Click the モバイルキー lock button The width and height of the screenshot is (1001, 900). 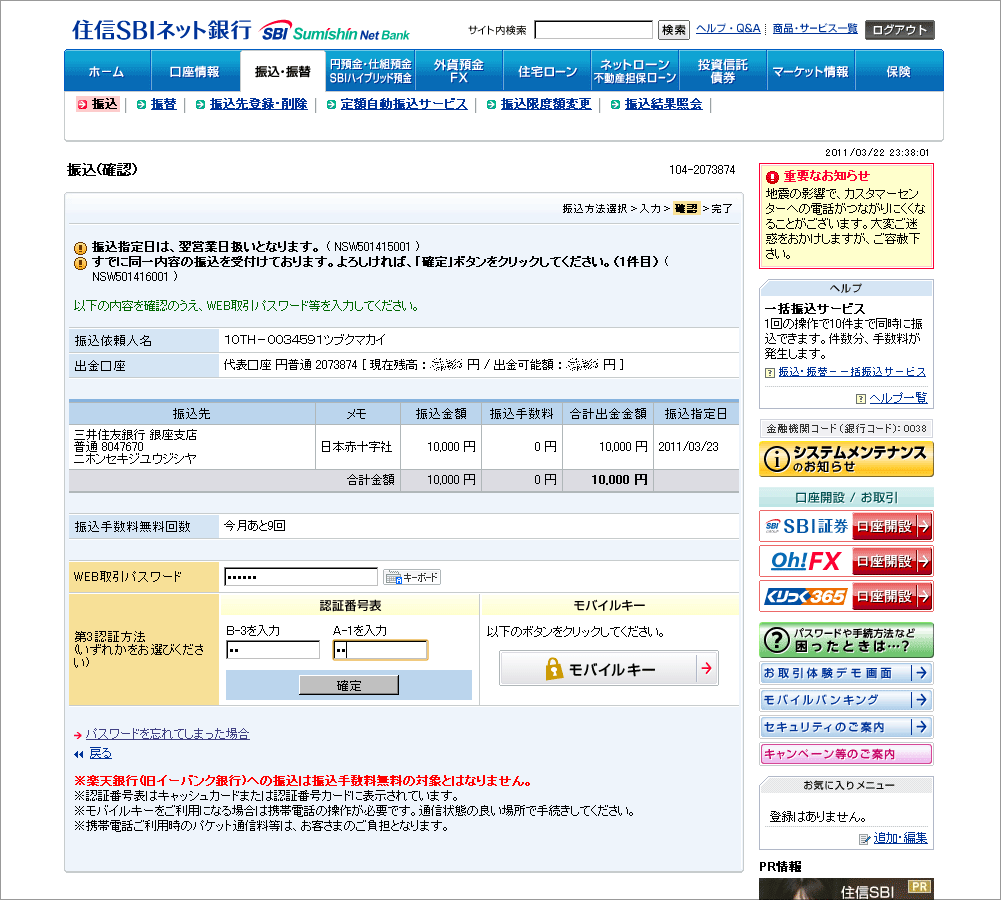pos(608,668)
